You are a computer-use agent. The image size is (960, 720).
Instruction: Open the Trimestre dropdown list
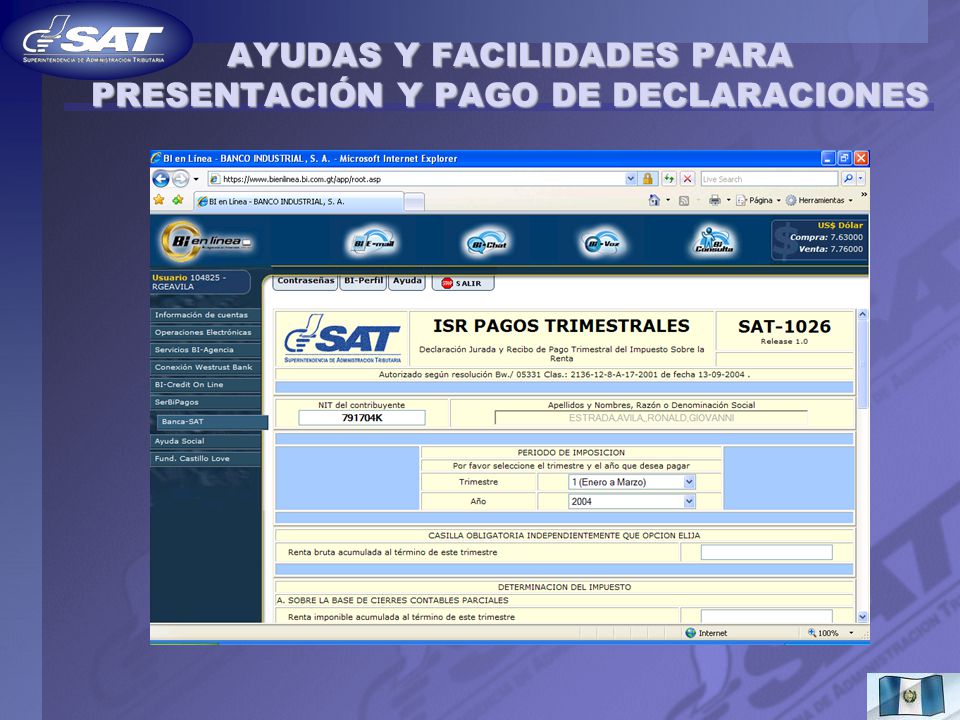632,482
